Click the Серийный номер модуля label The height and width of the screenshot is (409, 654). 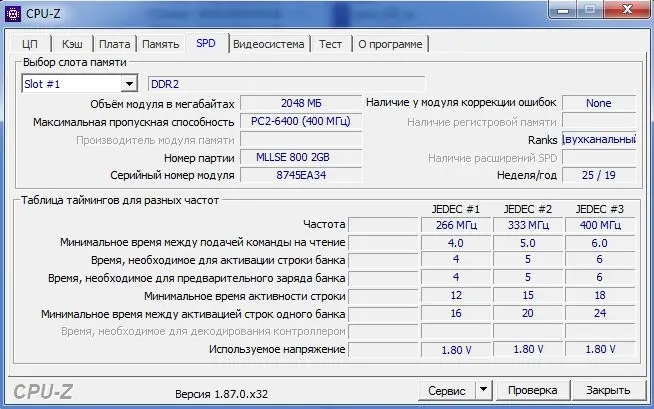pyautogui.click(x=172, y=176)
